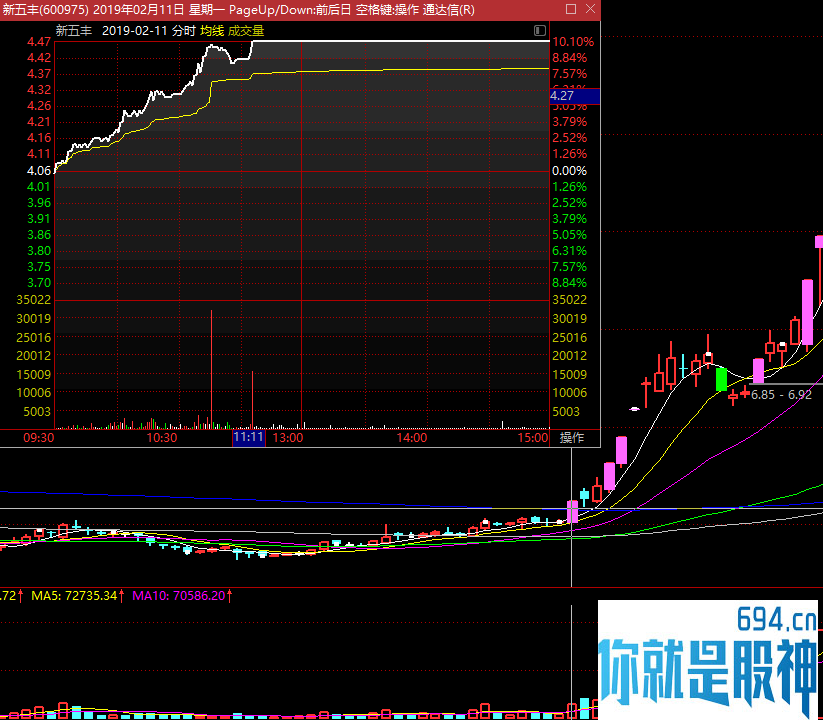Maximize the 新五丰 intraday popup window
Screen dimensions: 823x720
click(x=571, y=9)
